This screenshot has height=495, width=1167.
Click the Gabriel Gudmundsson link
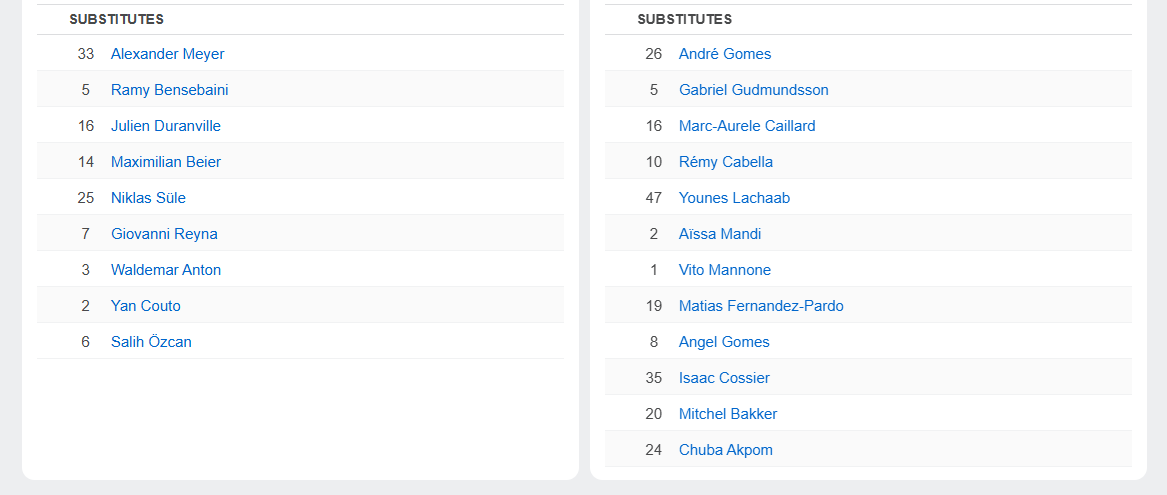(753, 90)
